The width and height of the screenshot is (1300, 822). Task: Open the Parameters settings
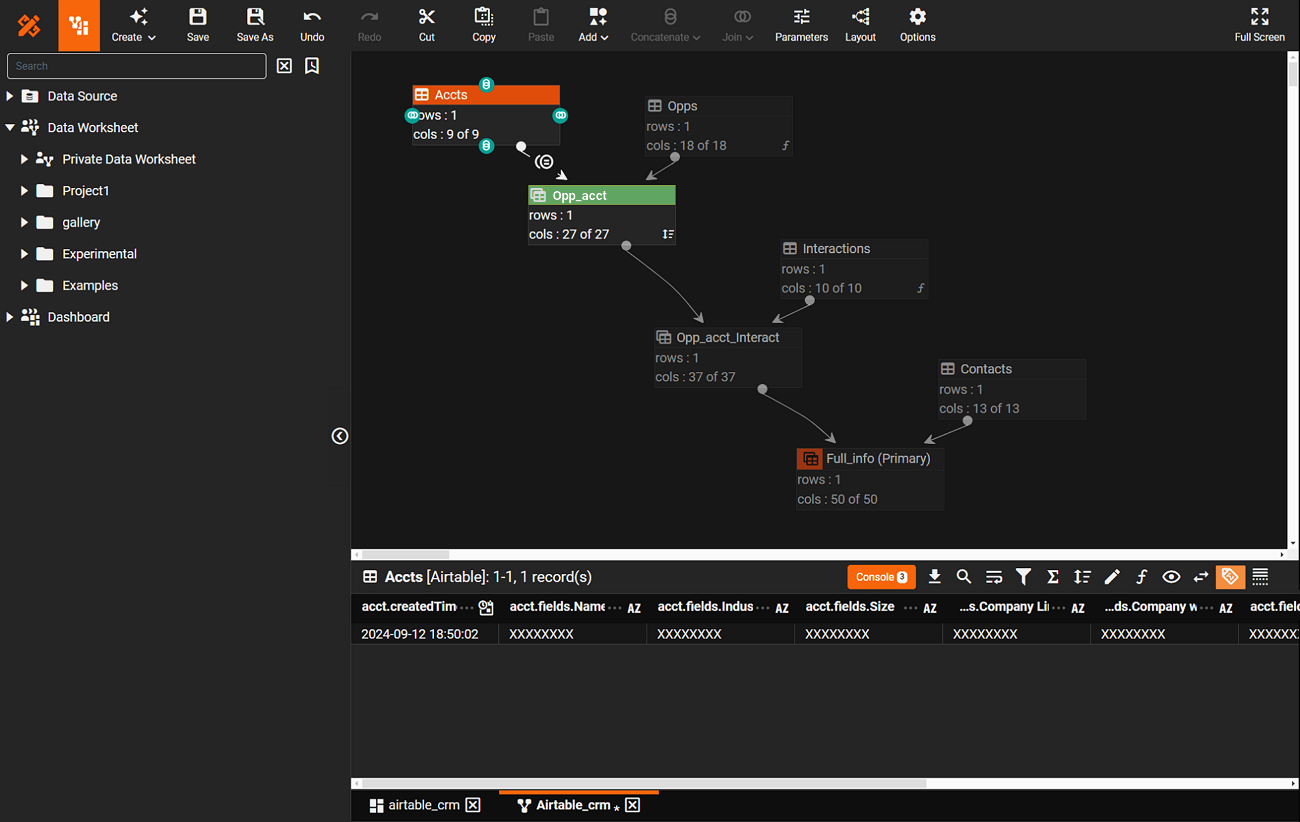tap(801, 24)
